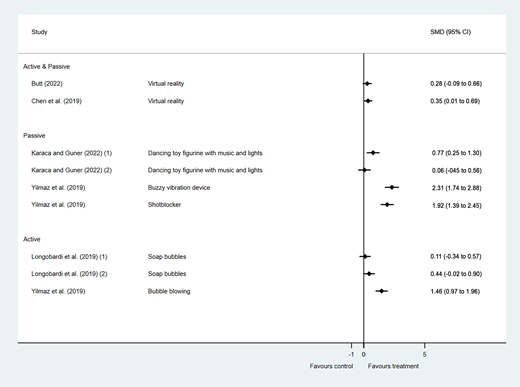
Task: Click the 'Bubble blowing' intervention text
Action: (169, 291)
